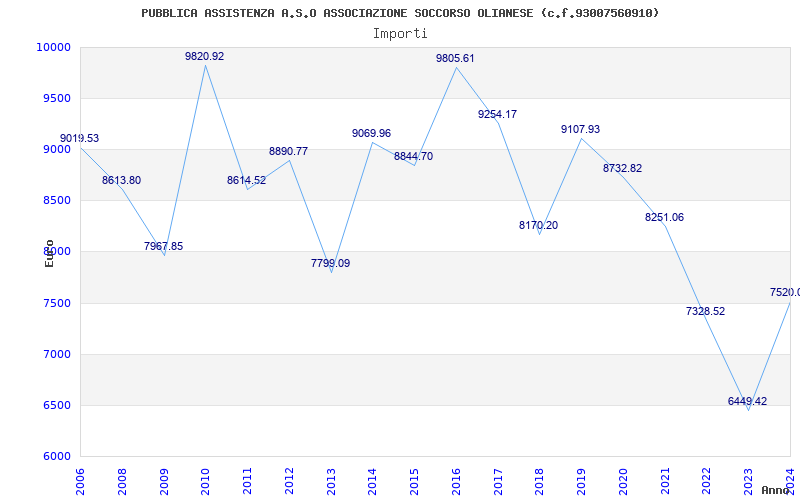Screen dimensions: 800x500
Task: Click the 2015 x-axis year label
Action: pos(415,482)
